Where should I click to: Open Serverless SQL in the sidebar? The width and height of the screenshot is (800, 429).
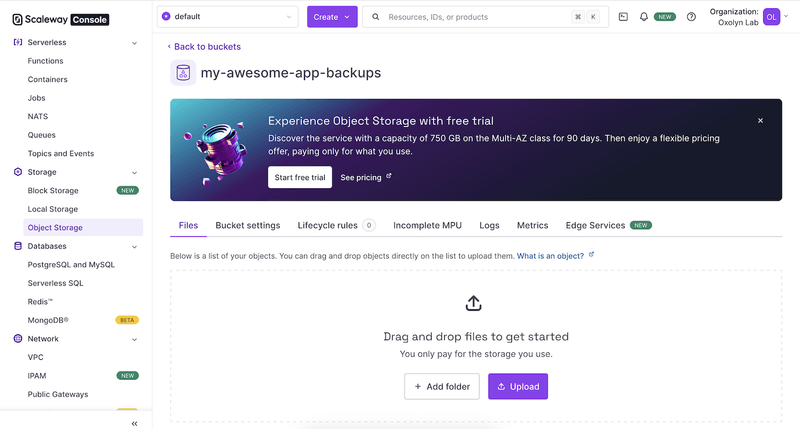pos(55,283)
